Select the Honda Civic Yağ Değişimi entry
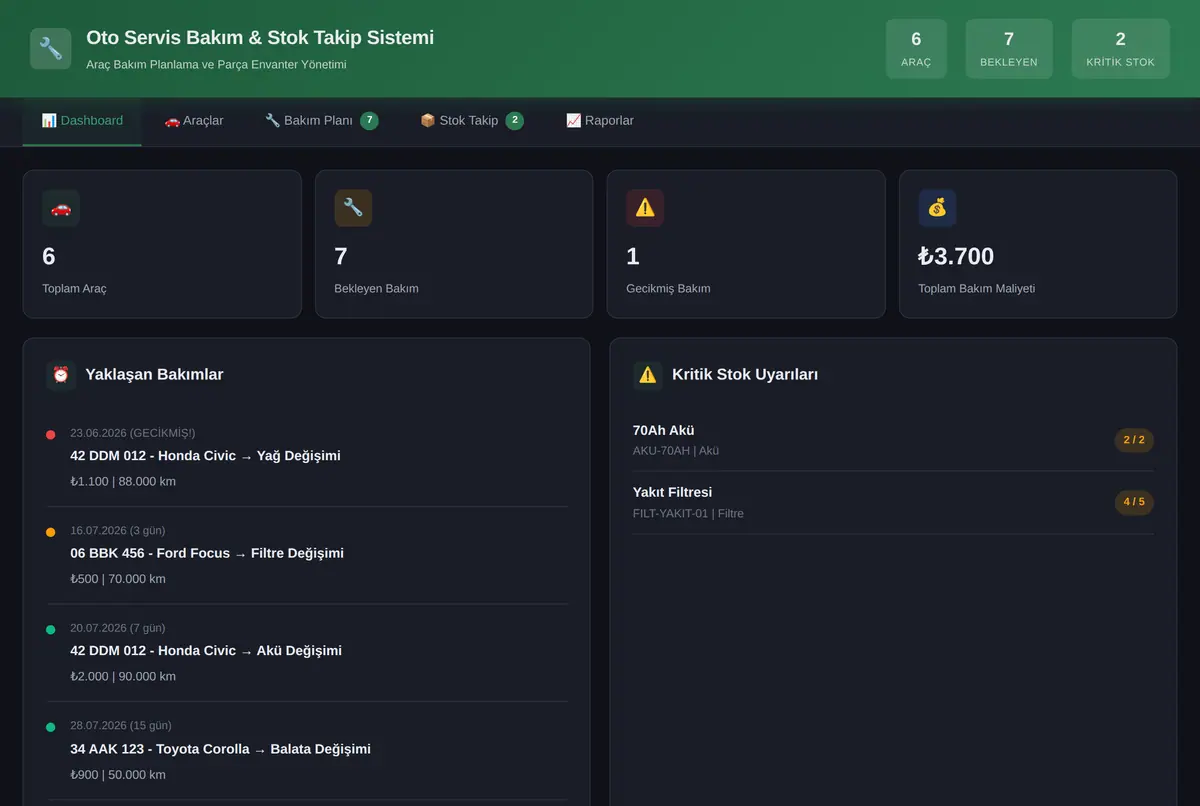1200x806 pixels. click(x=308, y=458)
